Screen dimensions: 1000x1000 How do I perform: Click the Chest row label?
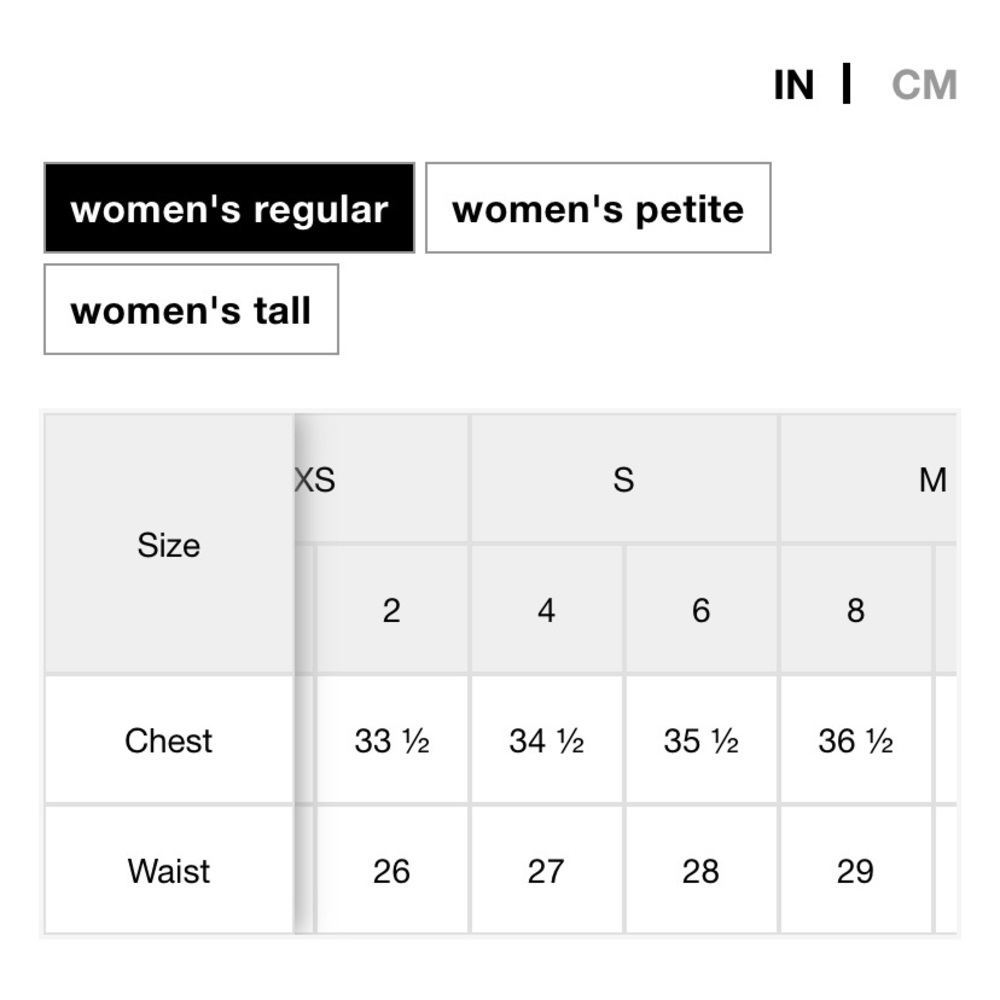pos(169,741)
